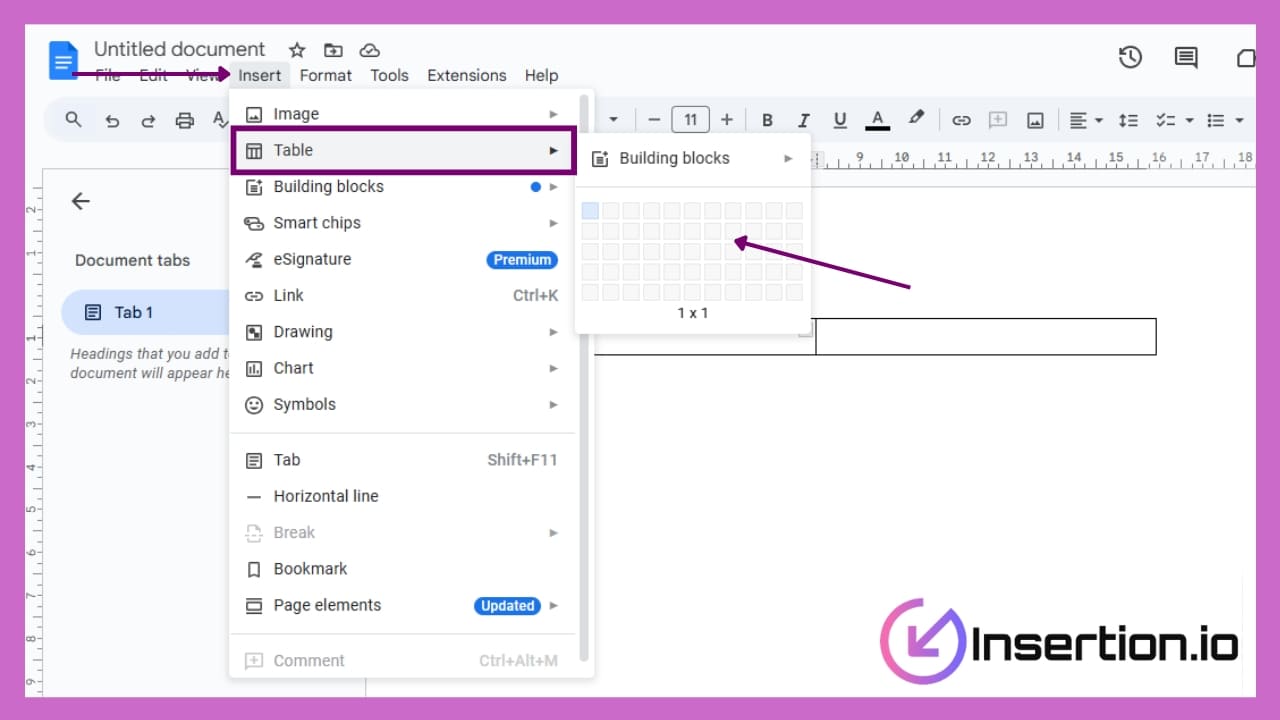This screenshot has width=1280, height=720.
Task: Increase font size with plus button
Action: 727,120
